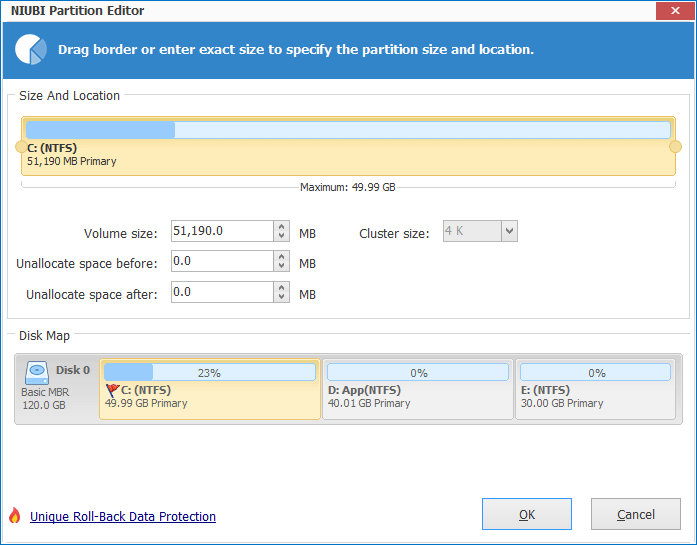This screenshot has width=697, height=545.
Task: Confirm with the OK button
Action: (527, 514)
